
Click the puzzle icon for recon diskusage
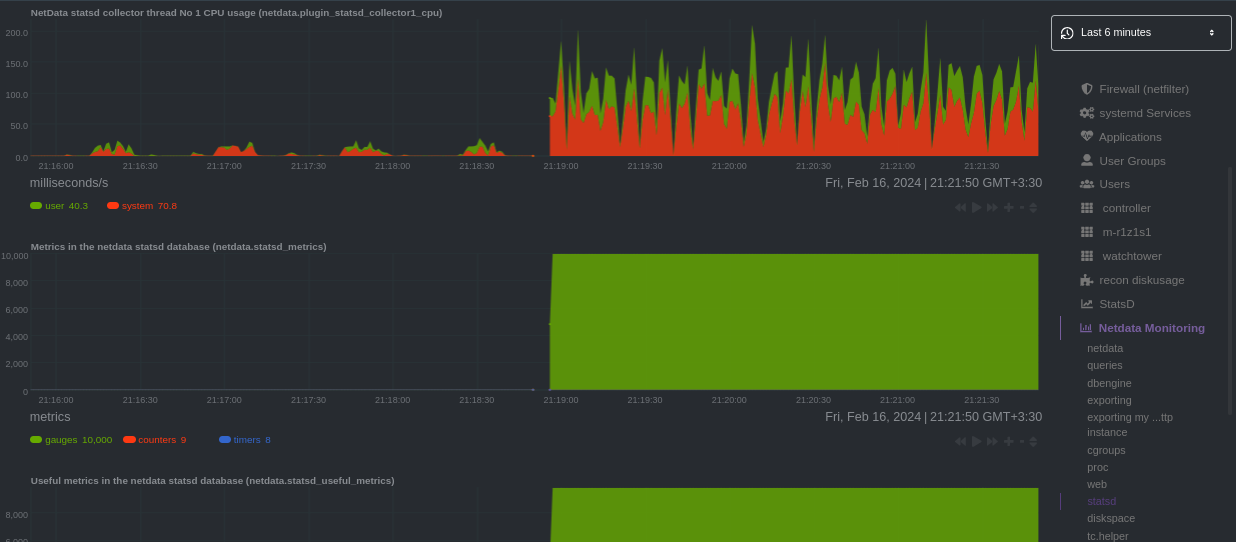tap(1087, 280)
